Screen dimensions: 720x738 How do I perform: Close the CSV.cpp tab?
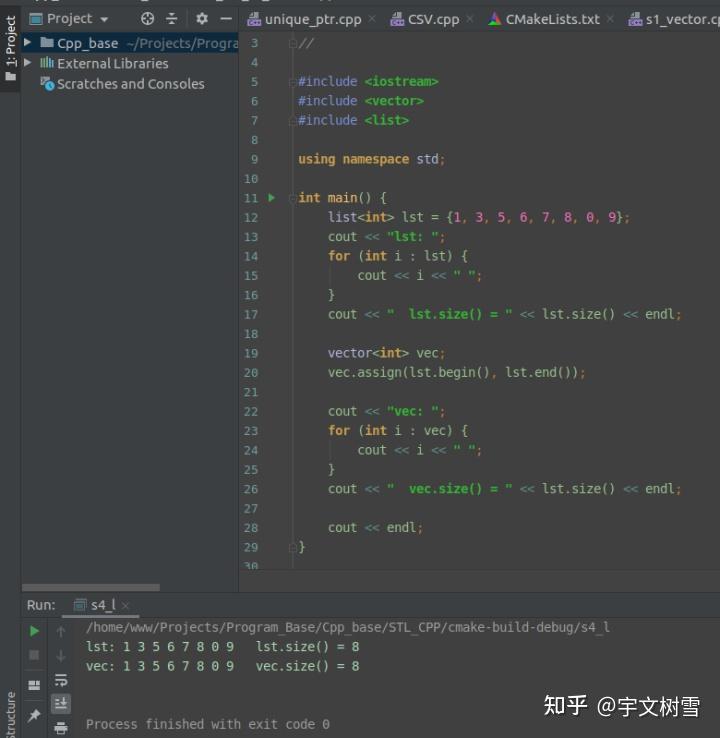pos(470,19)
